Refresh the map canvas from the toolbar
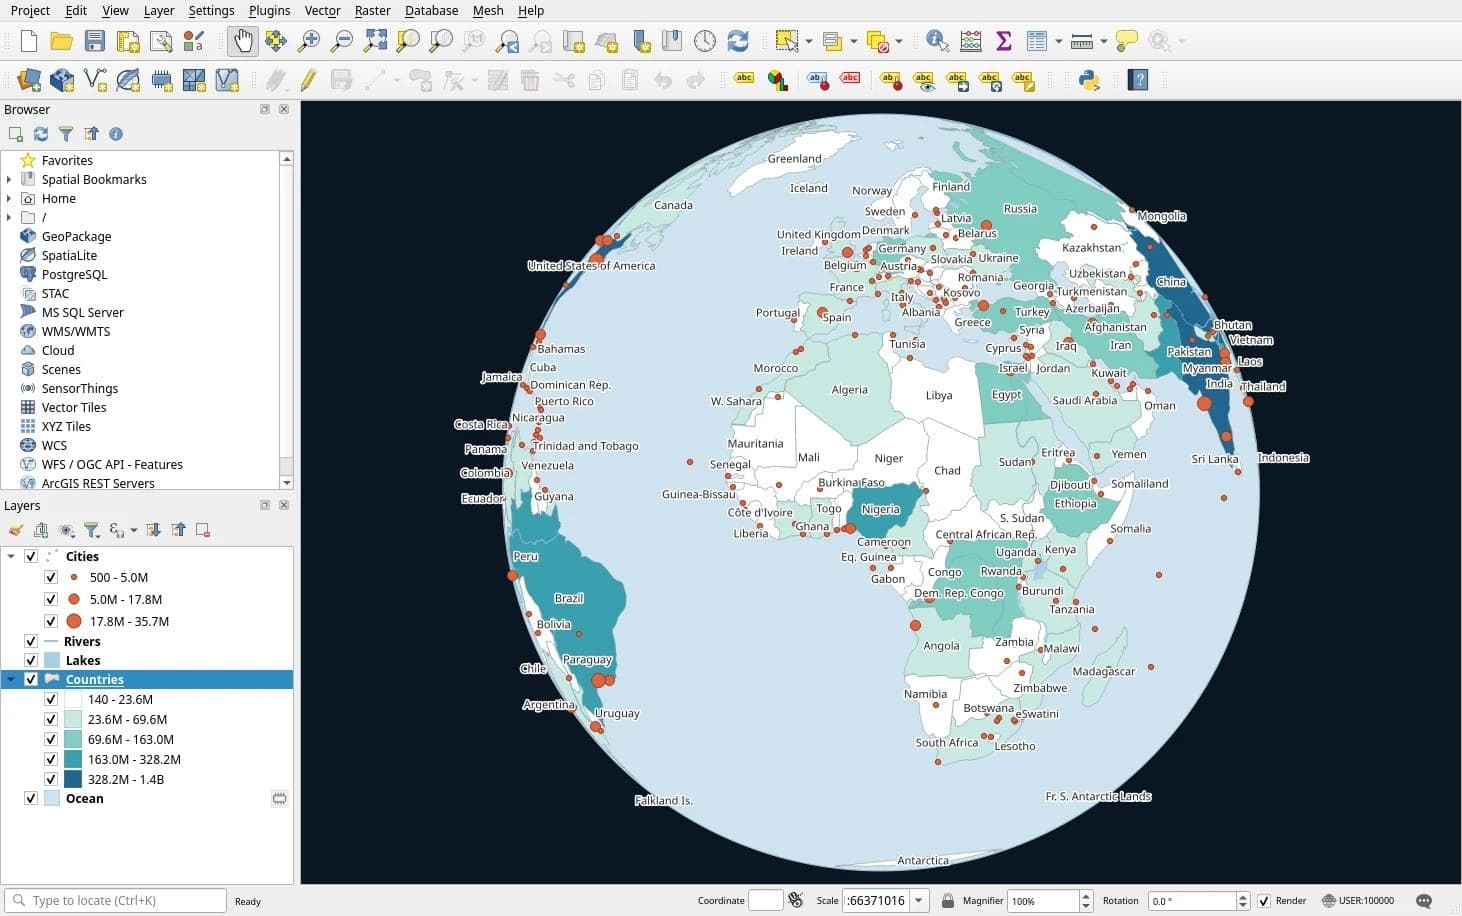 click(x=738, y=41)
